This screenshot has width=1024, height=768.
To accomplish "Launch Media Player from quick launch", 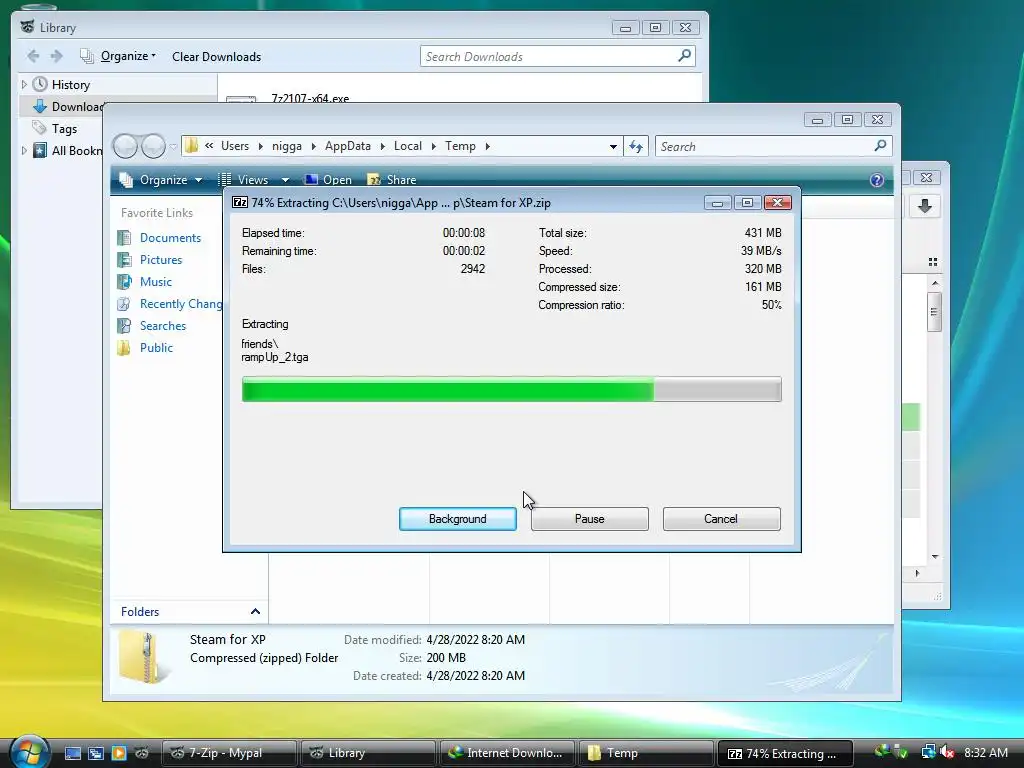I will tap(119, 753).
